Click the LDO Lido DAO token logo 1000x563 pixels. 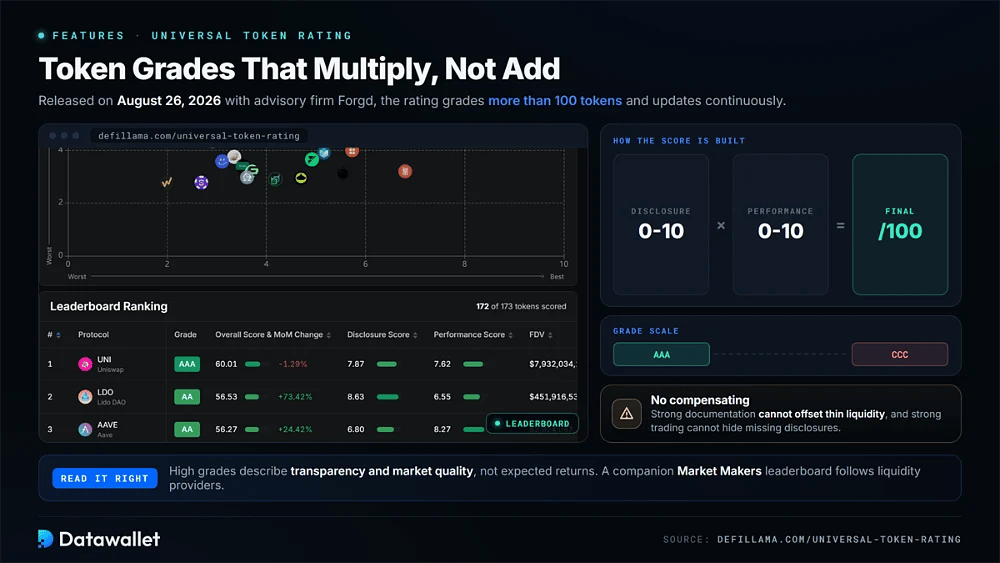click(x=85, y=397)
